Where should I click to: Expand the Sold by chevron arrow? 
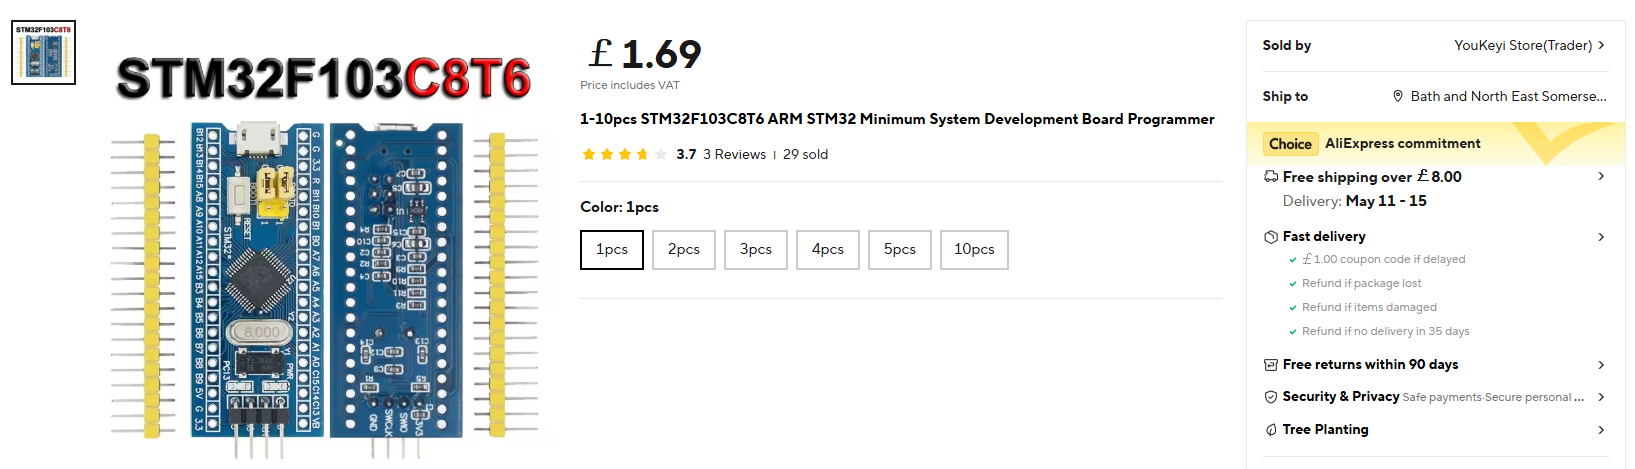click(1601, 45)
